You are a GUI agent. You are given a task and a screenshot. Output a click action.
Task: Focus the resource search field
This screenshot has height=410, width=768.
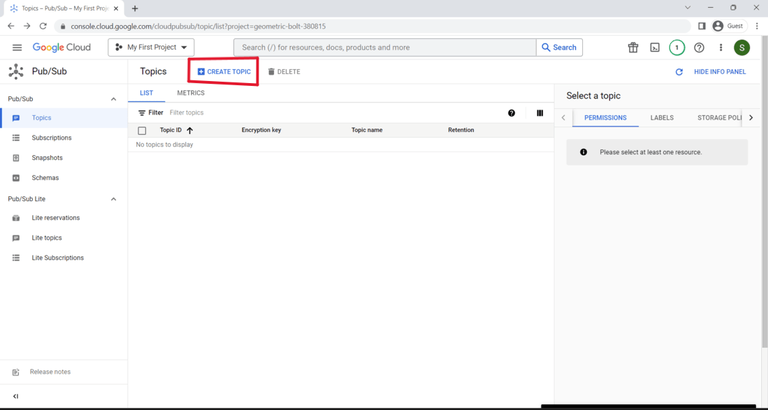tap(384, 48)
